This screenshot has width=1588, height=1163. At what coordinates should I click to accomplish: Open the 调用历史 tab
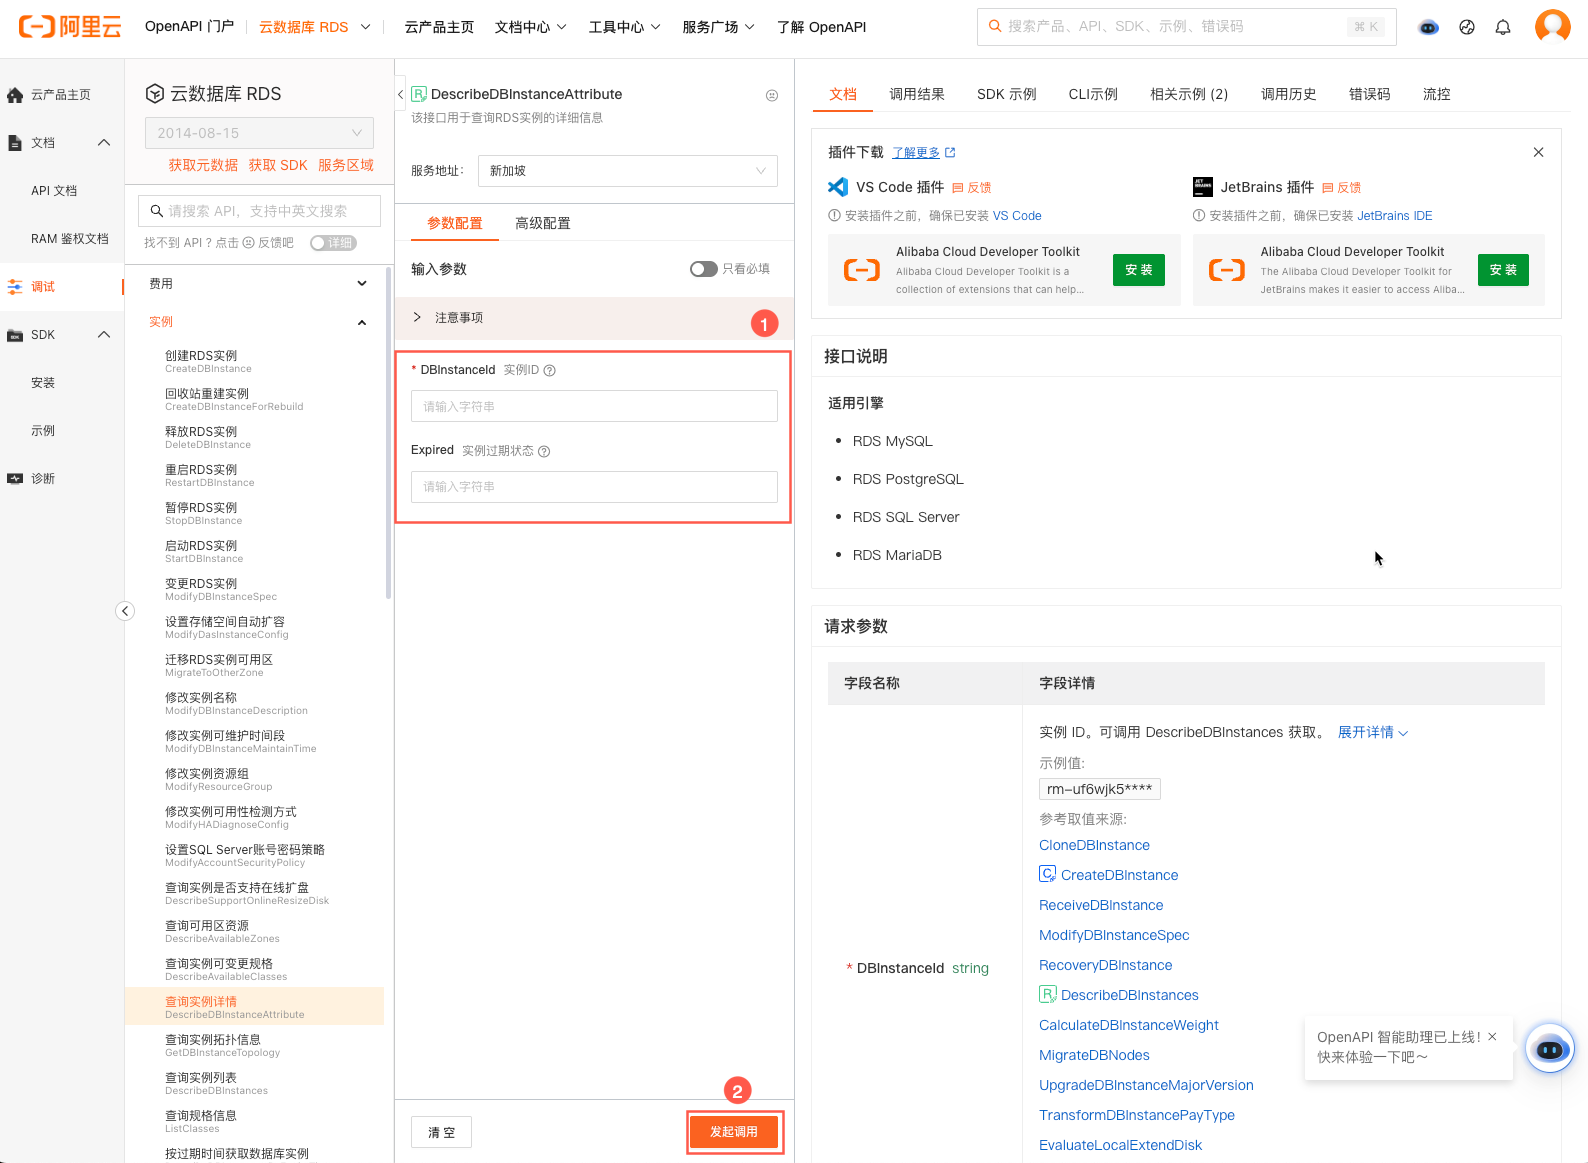point(1288,94)
